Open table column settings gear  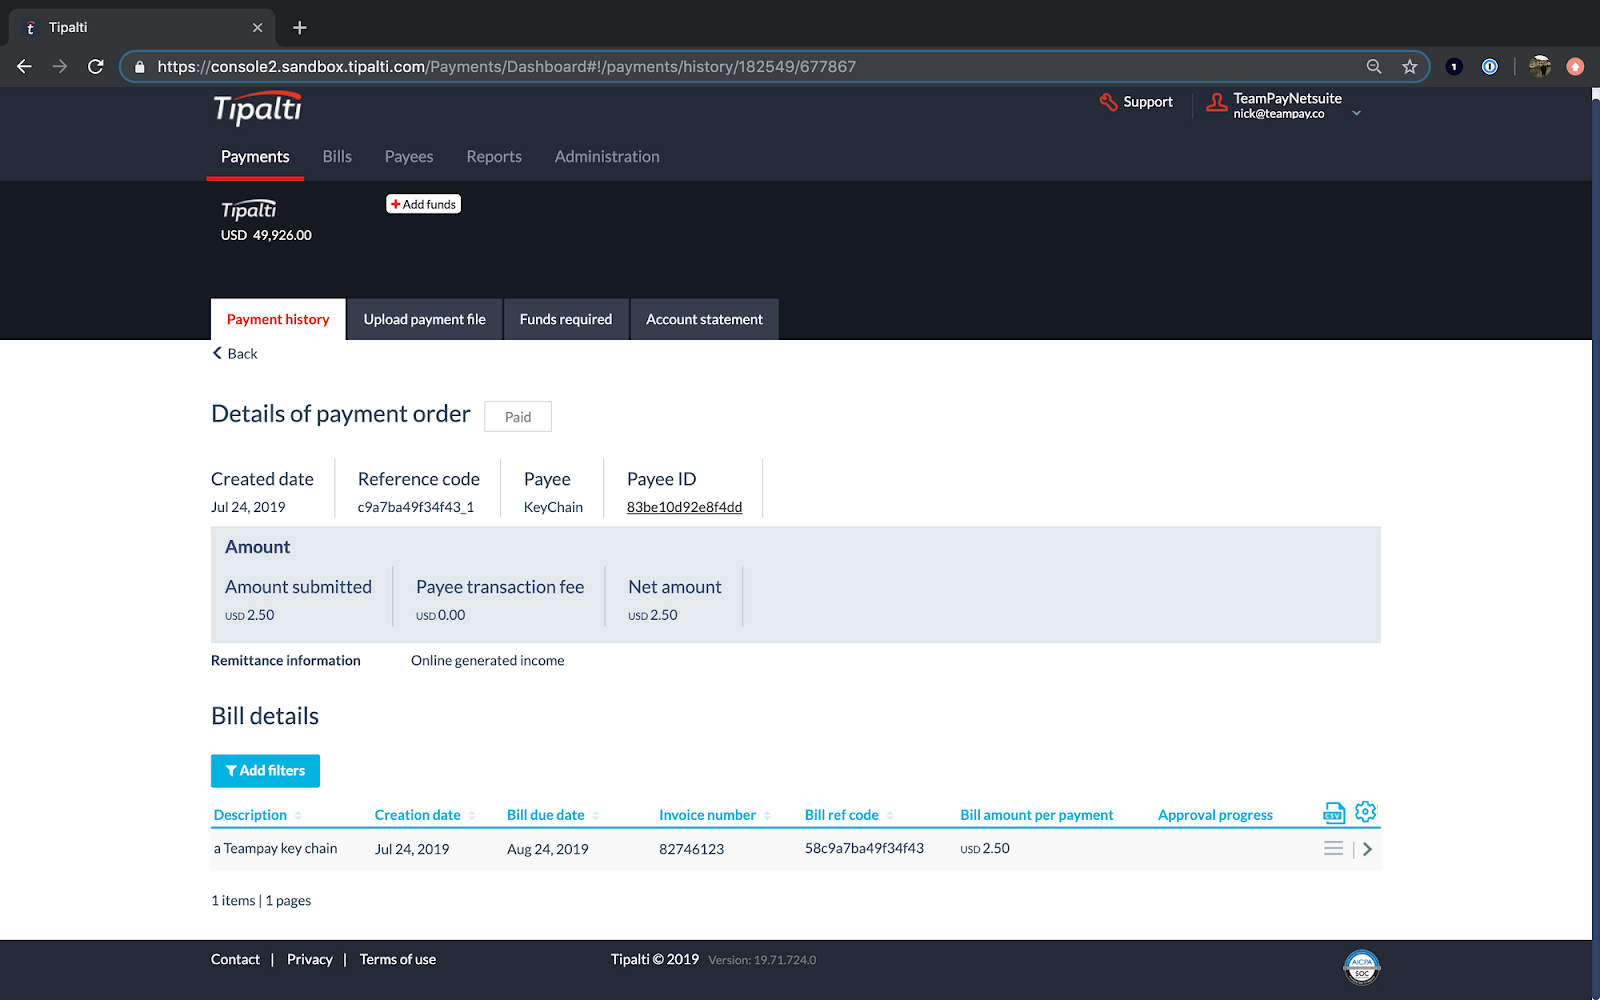tap(1366, 812)
